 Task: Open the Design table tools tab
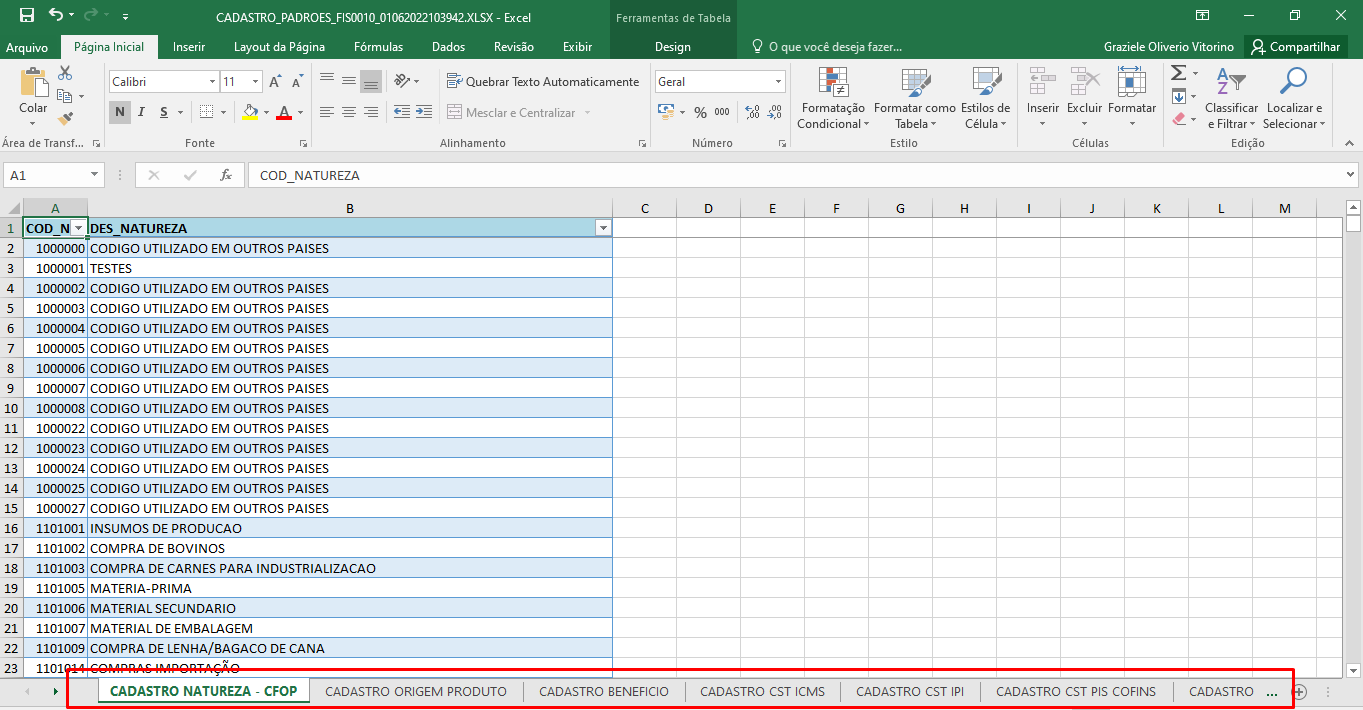pyautogui.click(x=673, y=47)
